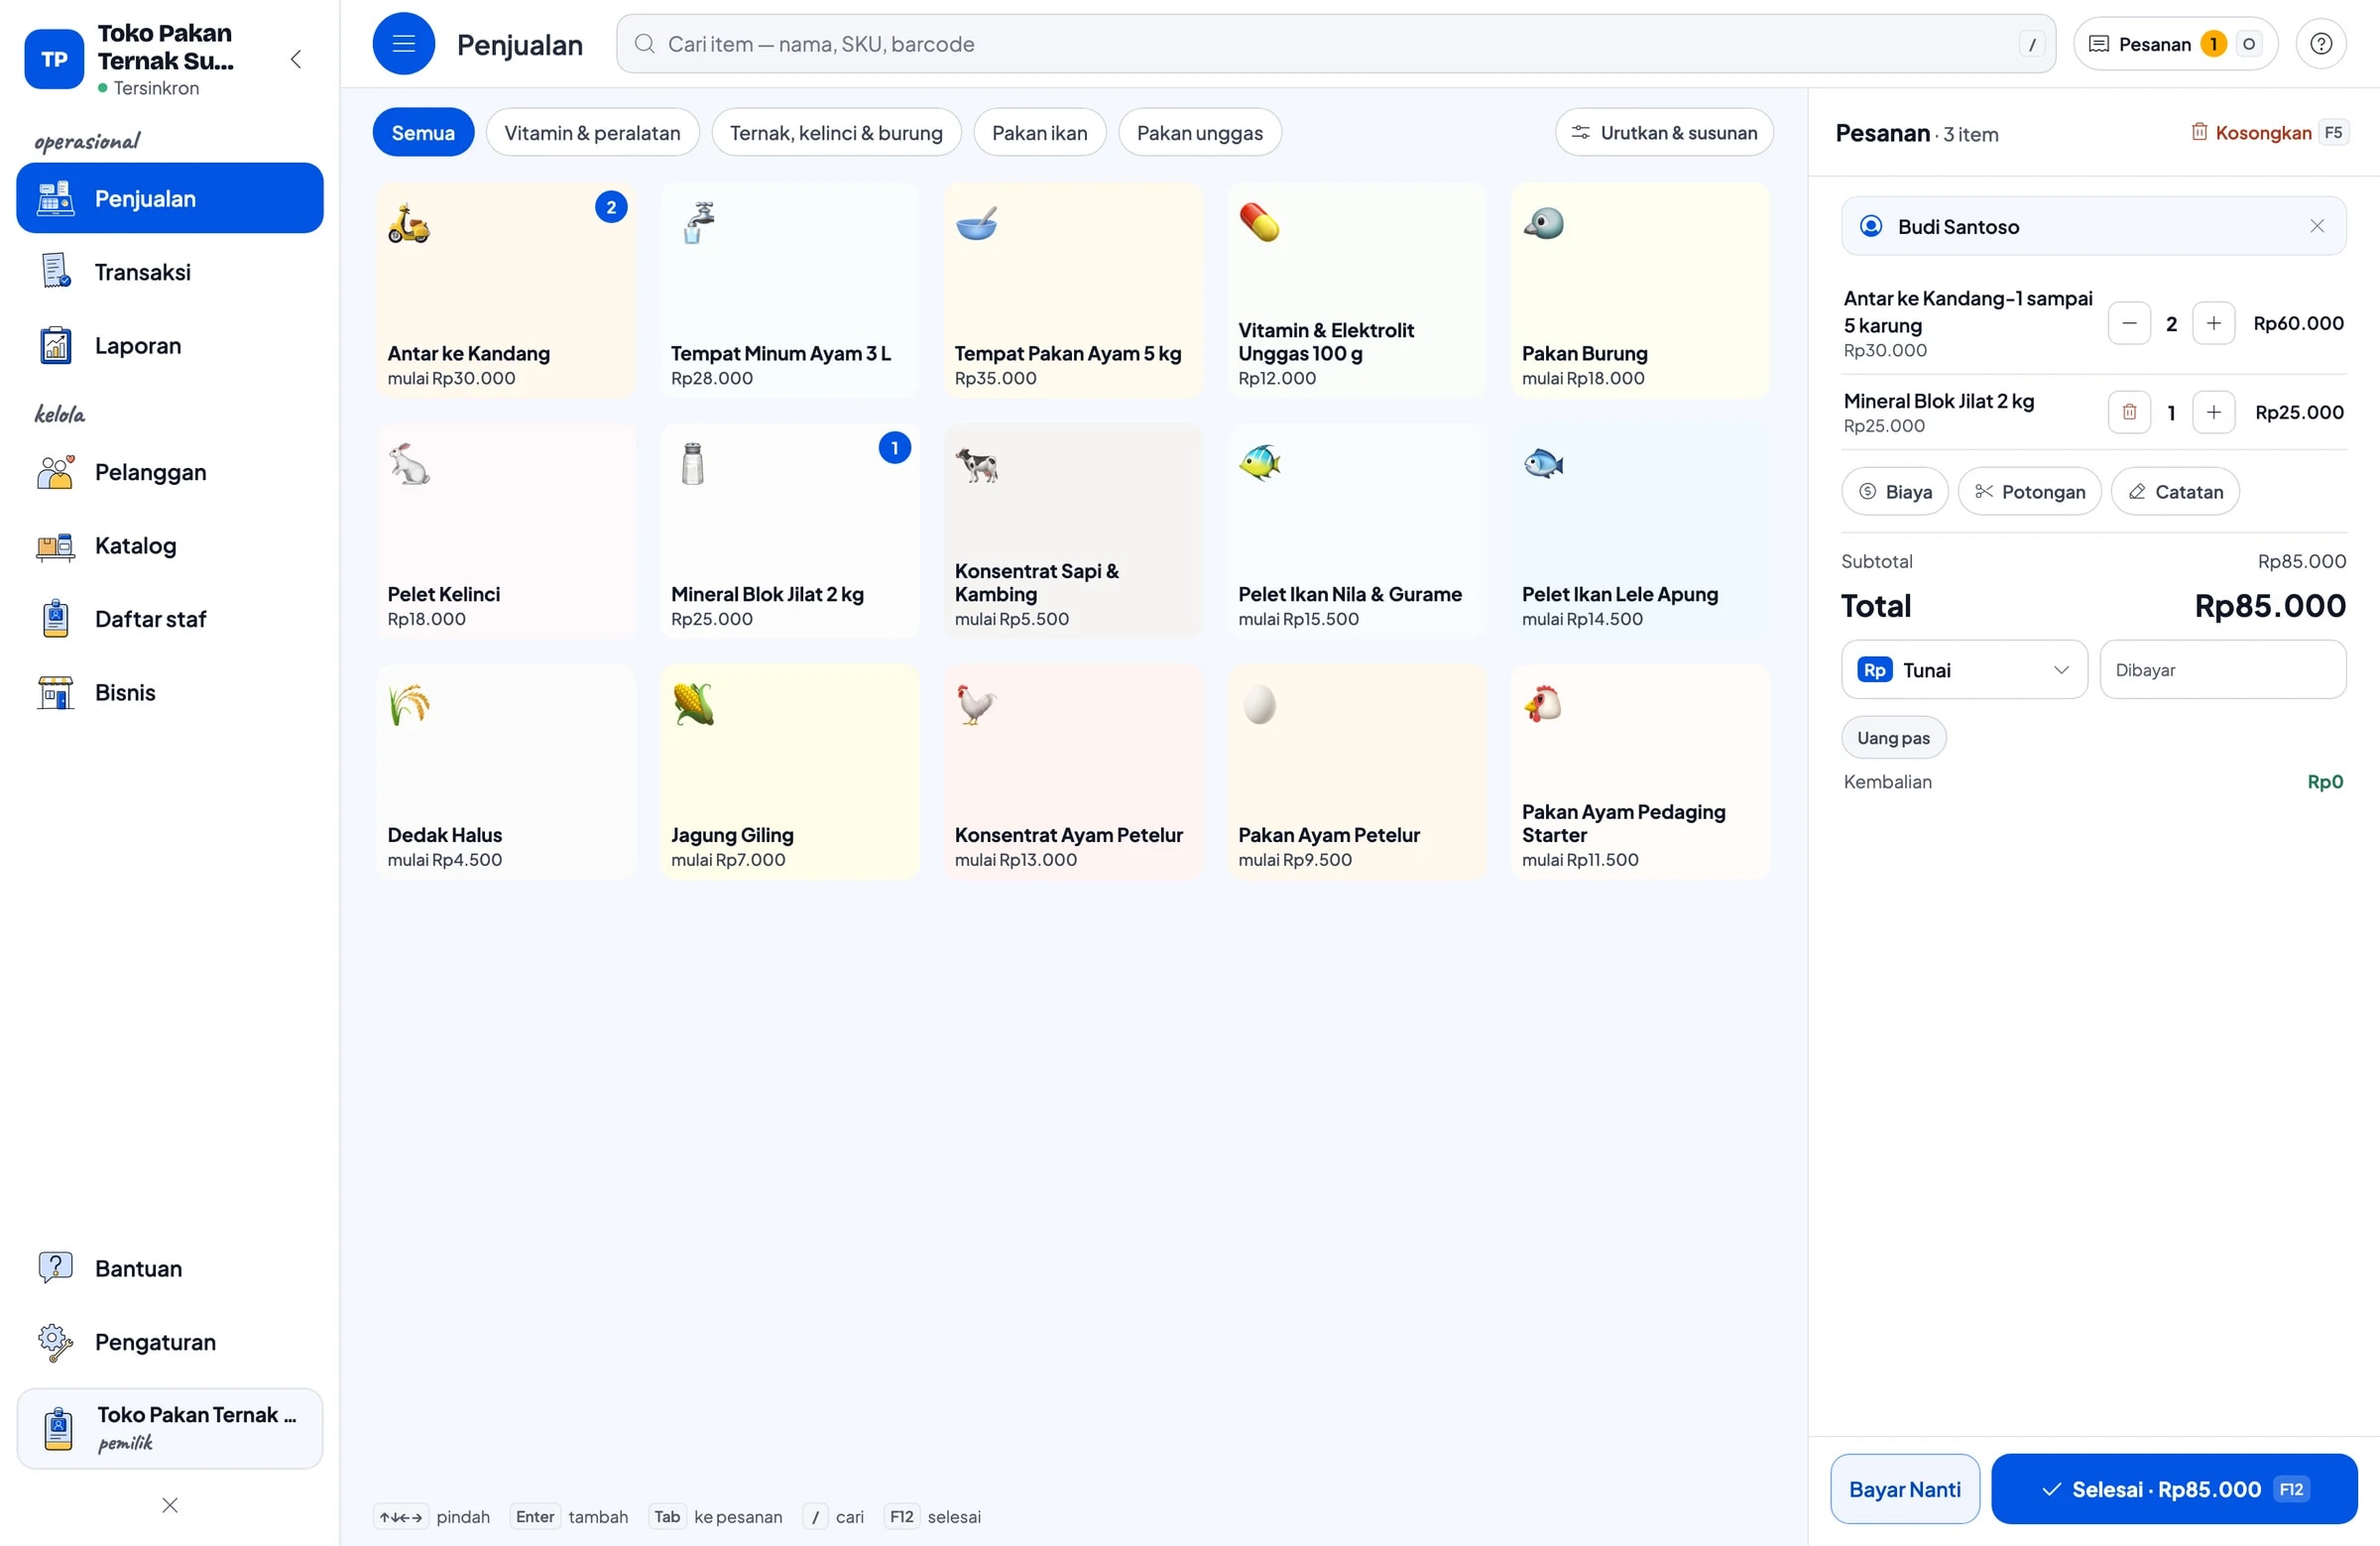Add the Pelet Kelinci item

[505, 531]
